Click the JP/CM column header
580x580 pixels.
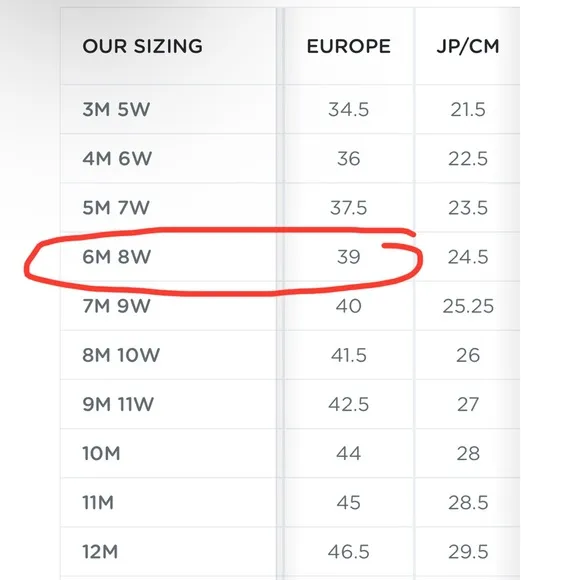(x=468, y=46)
